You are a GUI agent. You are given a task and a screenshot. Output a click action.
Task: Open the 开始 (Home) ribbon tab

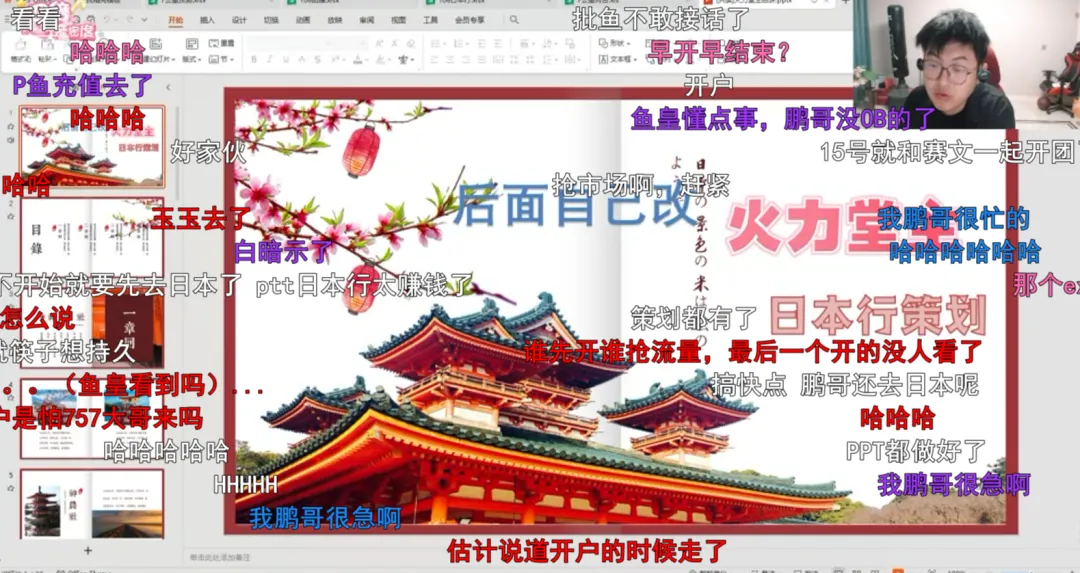pyautogui.click(x=176, y=20)
